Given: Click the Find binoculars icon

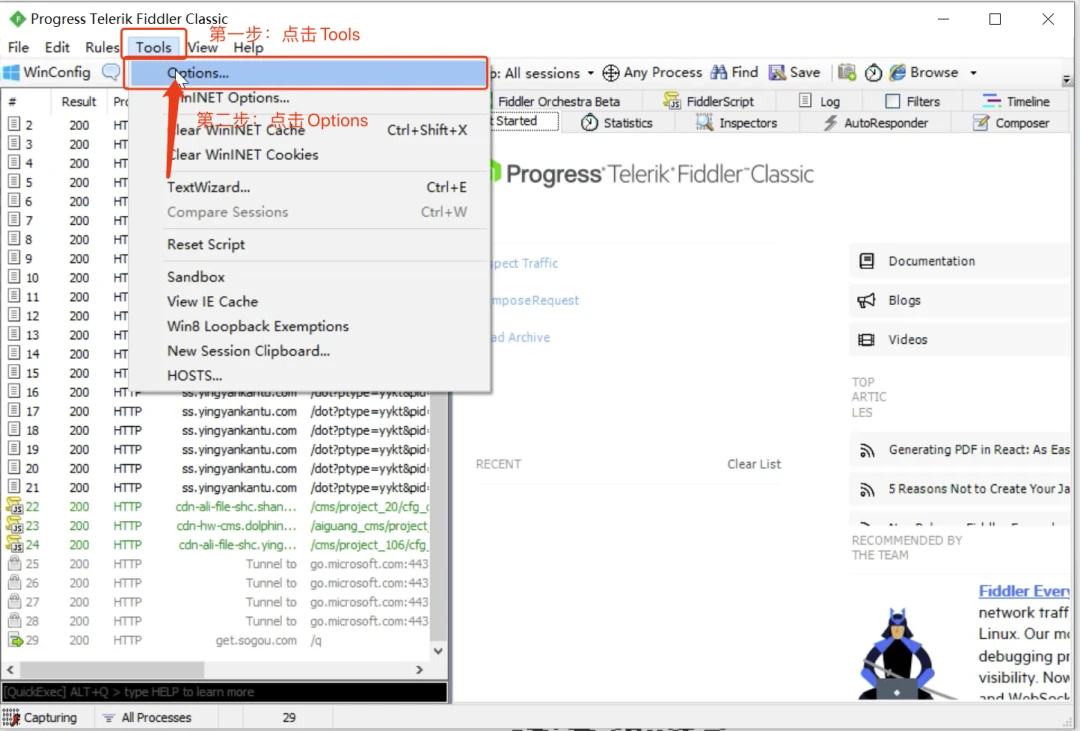Looking at the screenshot, I should 718,72.
